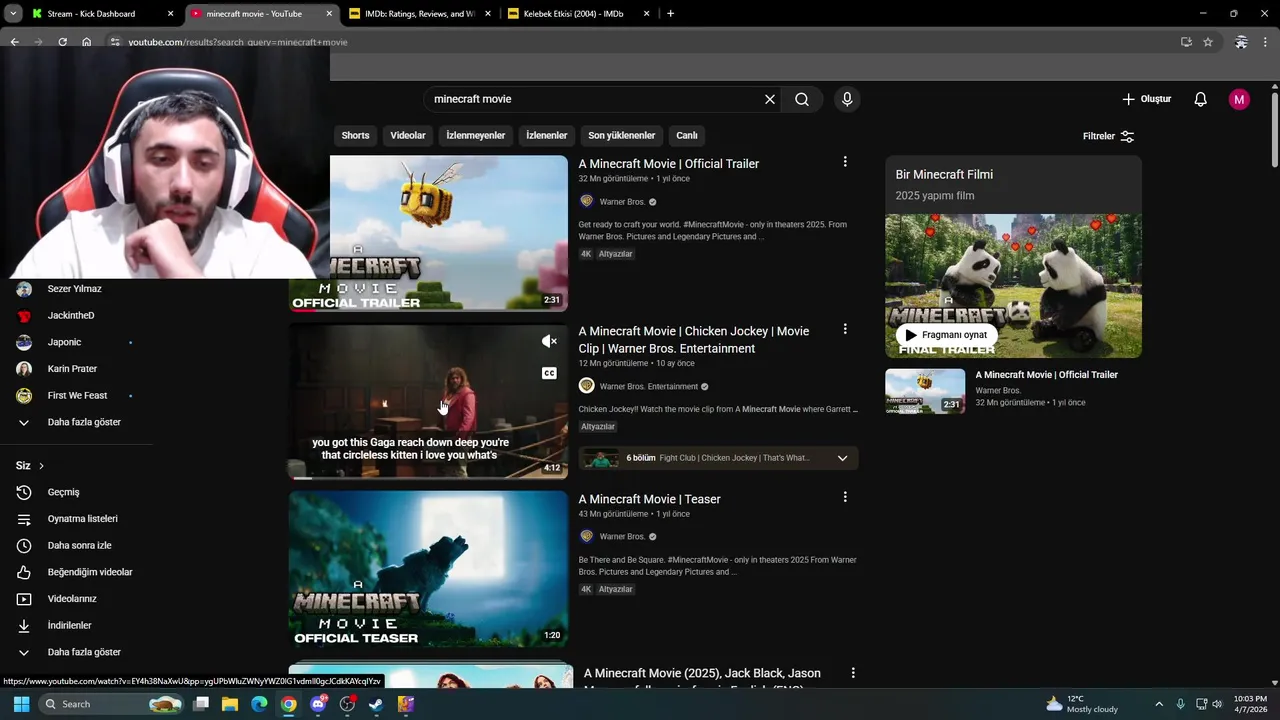Open Beğendiğim videolar liked videos
The height and width of the screenshot is (720, 1280).
coord(76,572)
